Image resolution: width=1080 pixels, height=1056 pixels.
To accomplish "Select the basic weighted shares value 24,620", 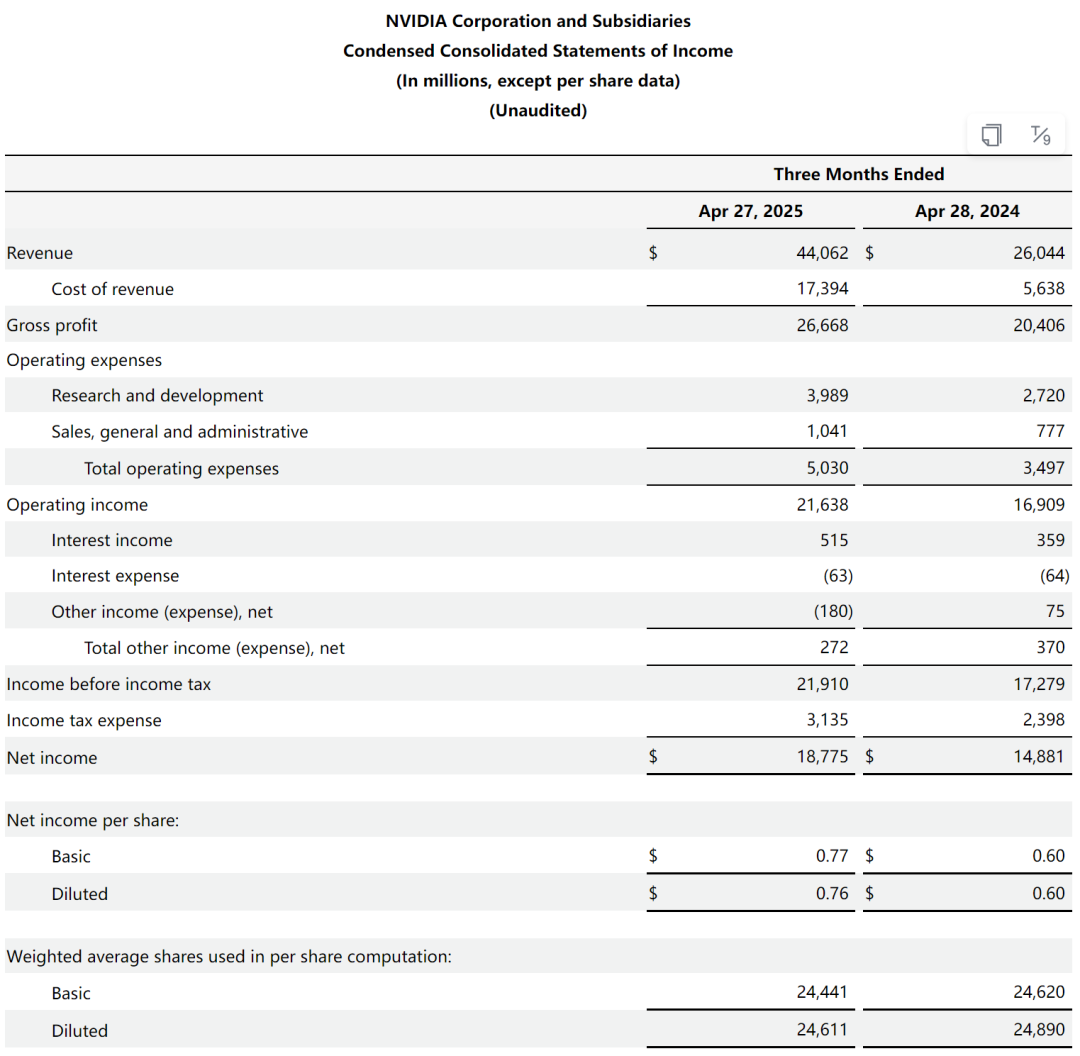I will (x=1039, y=992).
